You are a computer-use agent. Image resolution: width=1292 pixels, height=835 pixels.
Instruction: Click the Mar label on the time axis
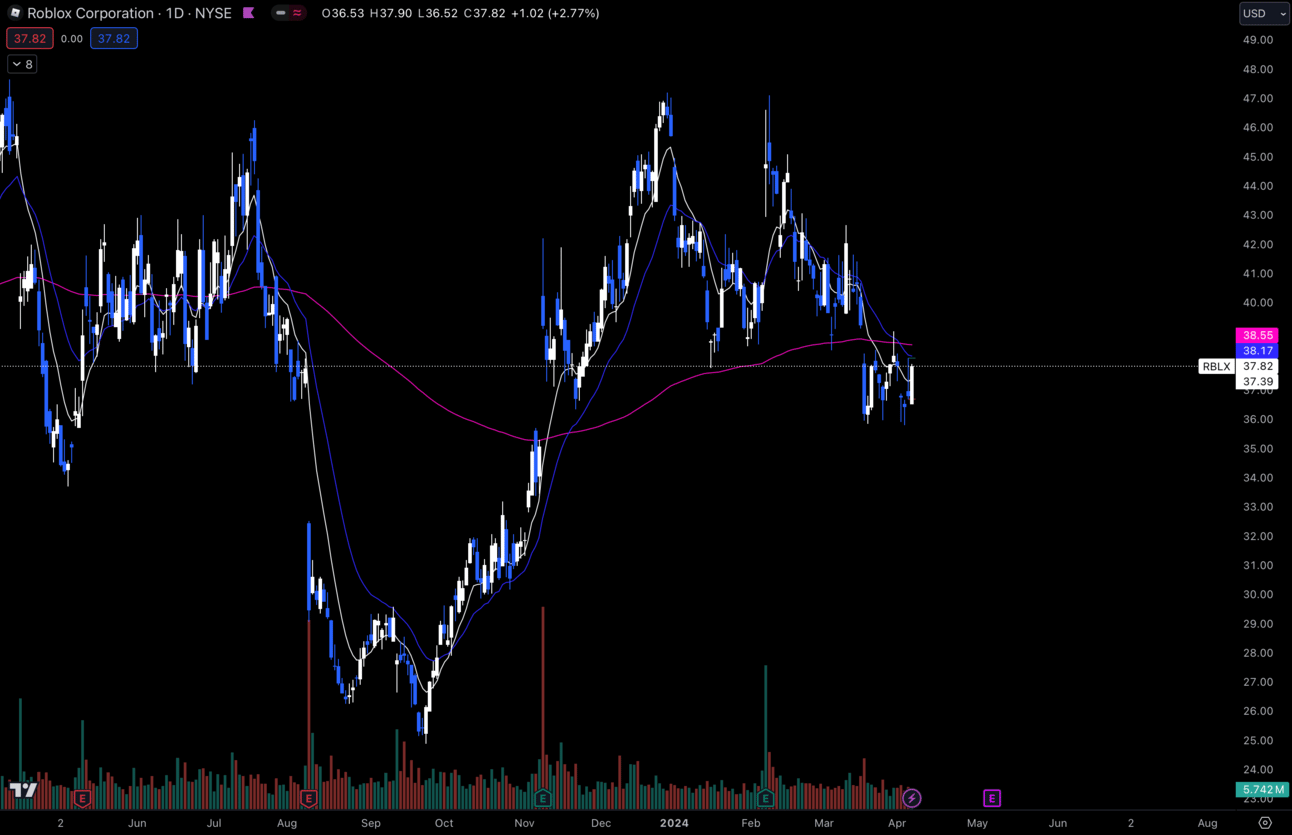pos(823,823)
